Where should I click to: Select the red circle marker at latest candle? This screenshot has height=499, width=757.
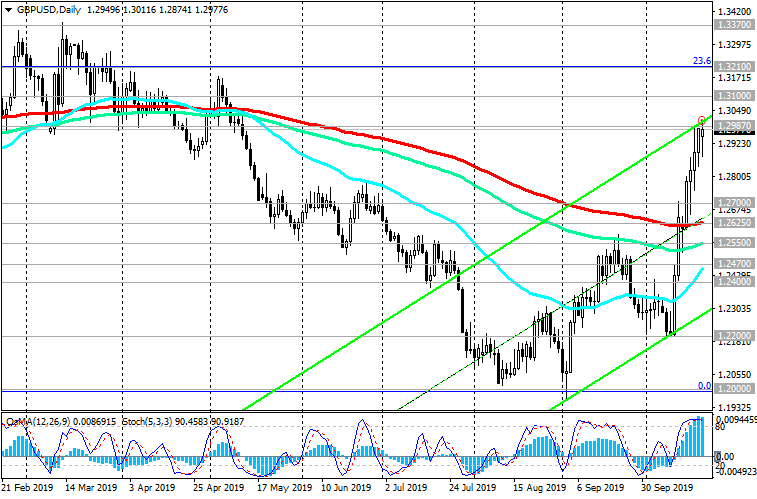[x=702, y=120]
